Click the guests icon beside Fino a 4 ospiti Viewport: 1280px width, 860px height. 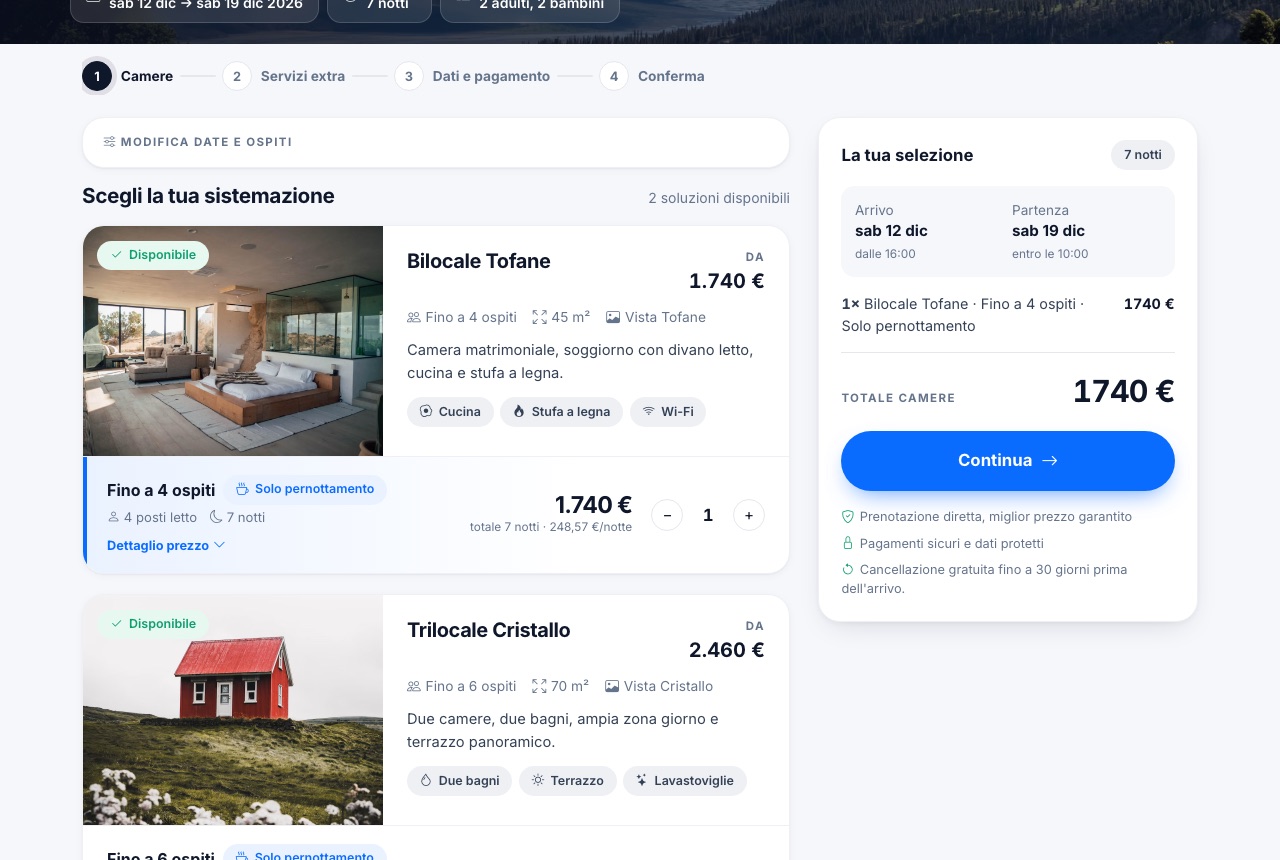tap(414, 317)
